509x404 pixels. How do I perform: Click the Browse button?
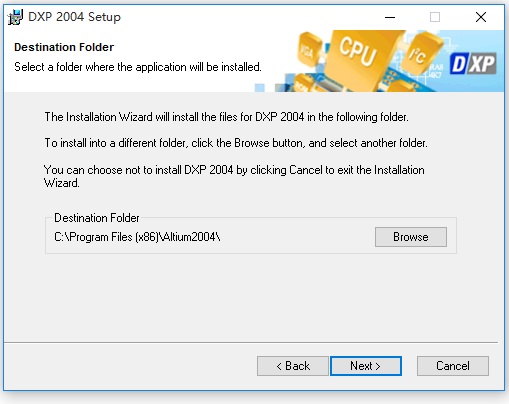tap(411, 237)
